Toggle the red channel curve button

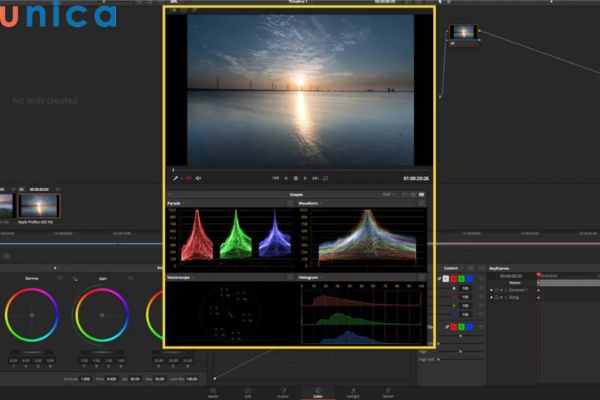pyautogui.click(x=455, y=279)
